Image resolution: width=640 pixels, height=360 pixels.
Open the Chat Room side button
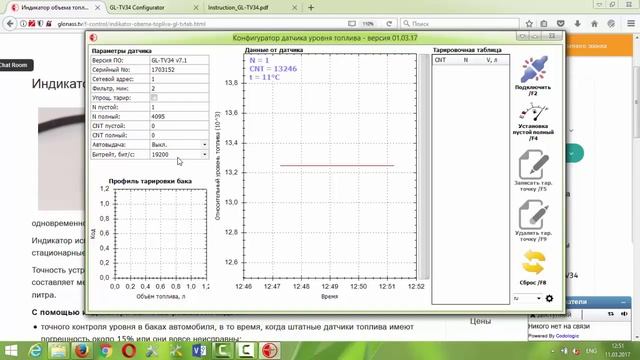[15, 65]
